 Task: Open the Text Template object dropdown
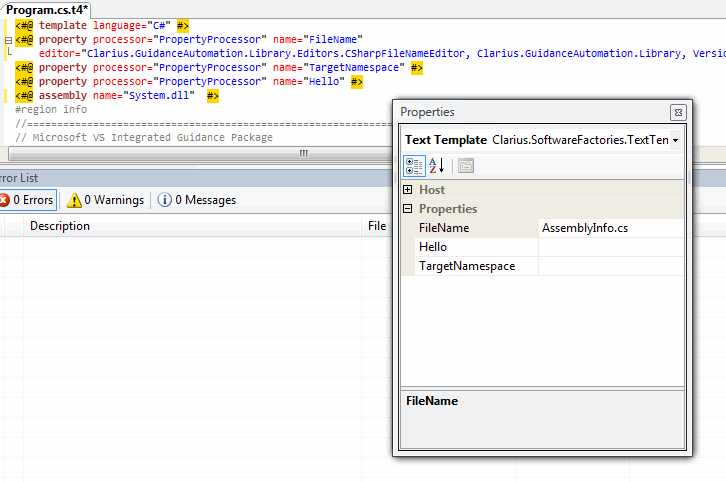pos(676,140)
